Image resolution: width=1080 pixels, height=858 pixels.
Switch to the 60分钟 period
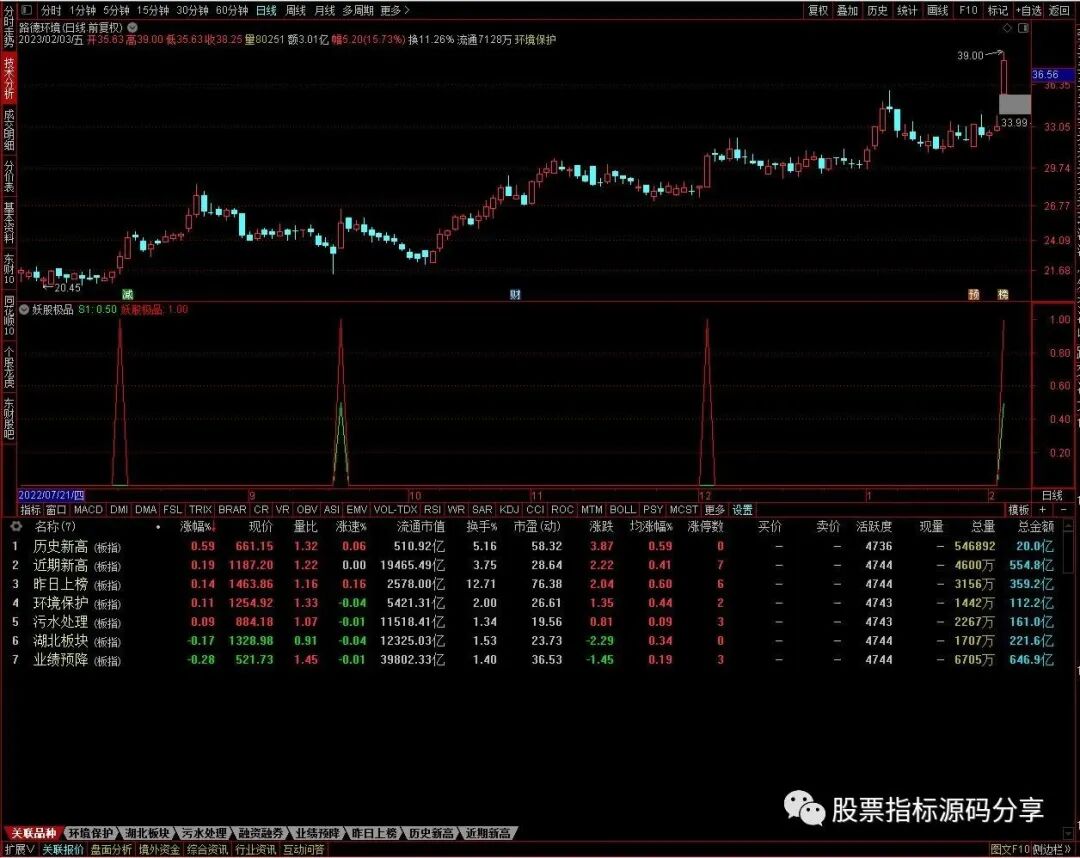(232, 10)
